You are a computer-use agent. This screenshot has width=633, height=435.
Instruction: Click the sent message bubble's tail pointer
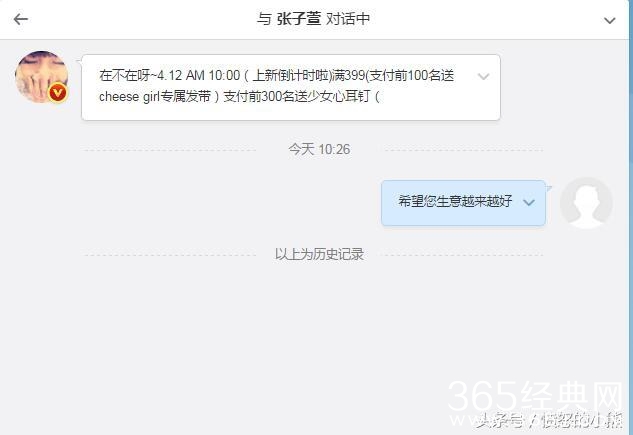pyautogui.click(x=549, y=188)
